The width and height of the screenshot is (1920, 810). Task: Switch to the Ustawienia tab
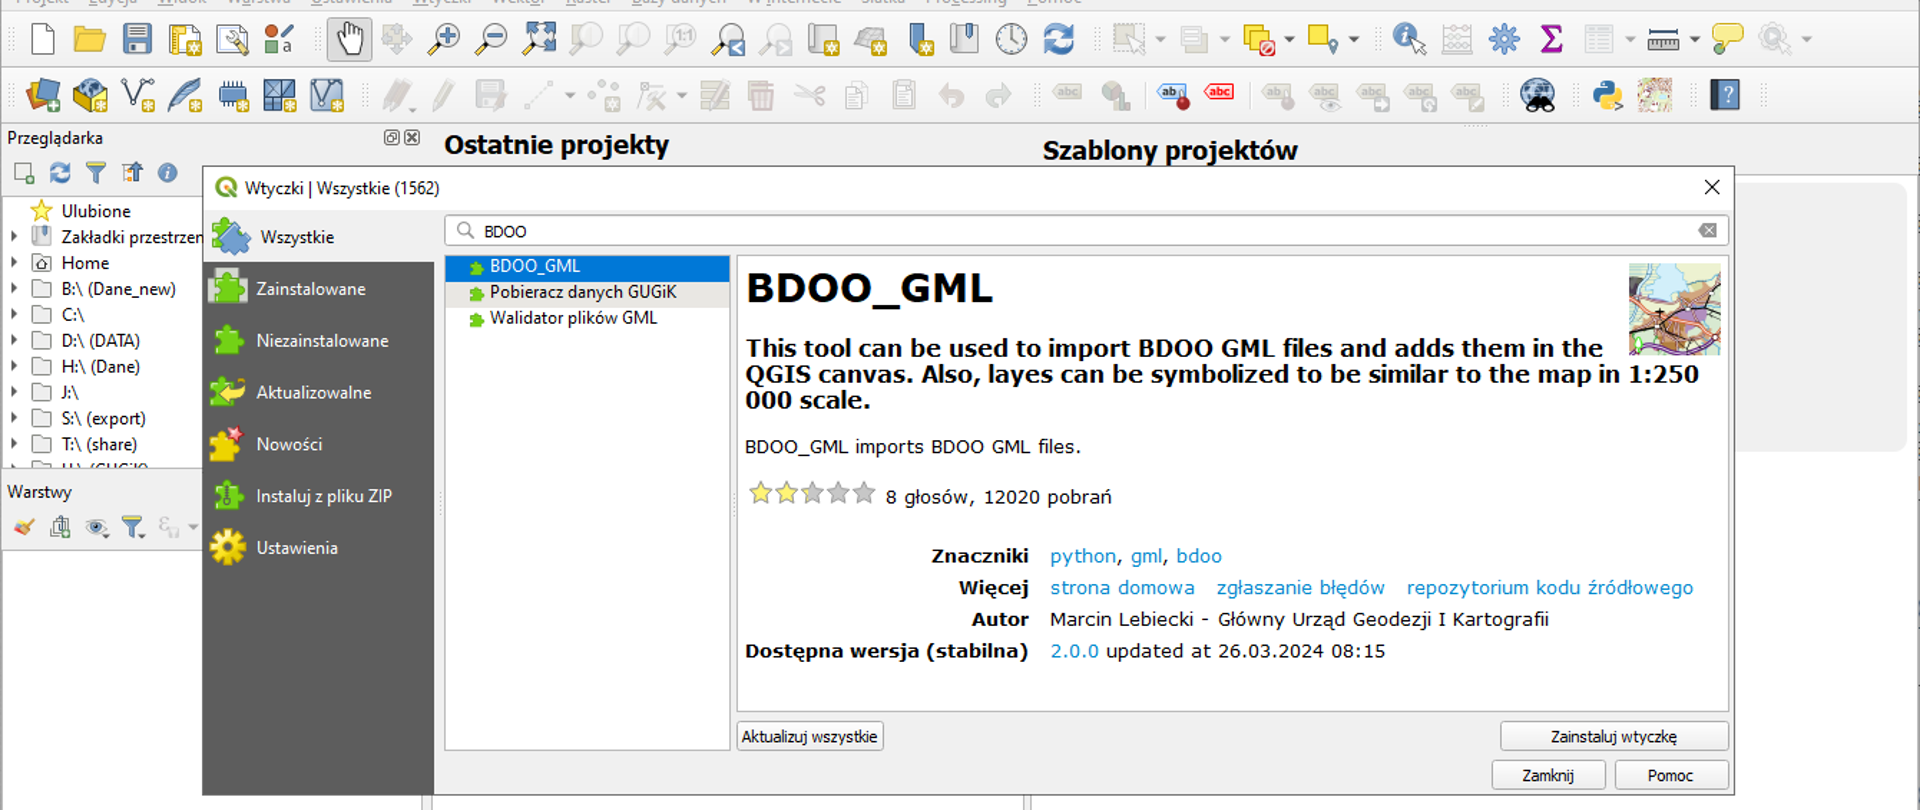(296, 548)
